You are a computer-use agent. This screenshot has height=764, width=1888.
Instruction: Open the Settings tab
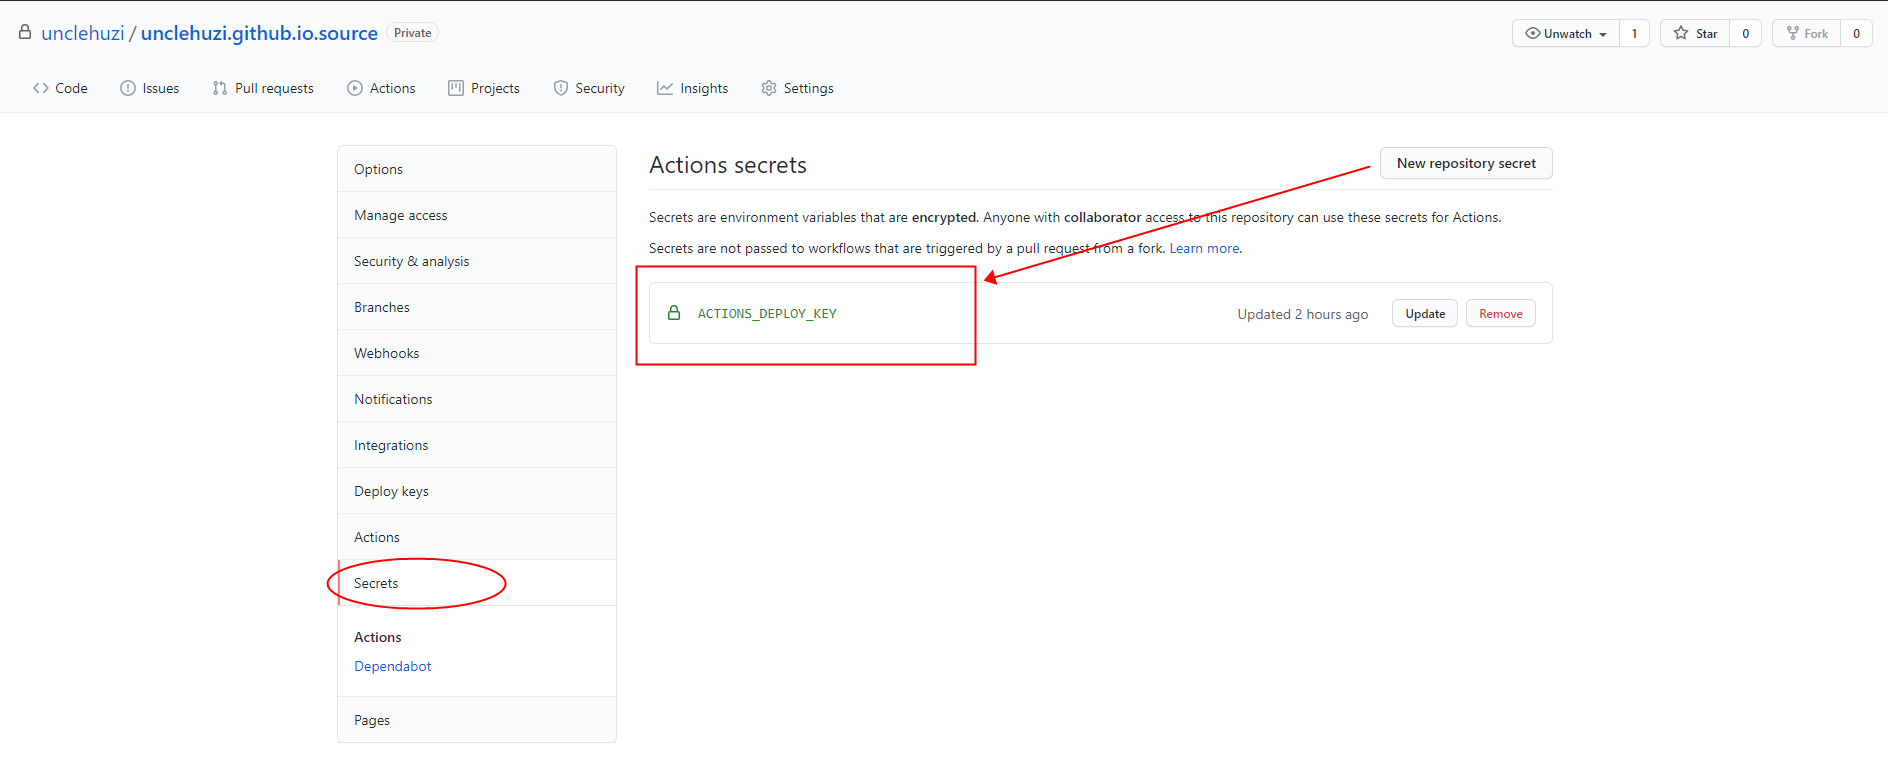pyautogui.click(x=797, y=88)
